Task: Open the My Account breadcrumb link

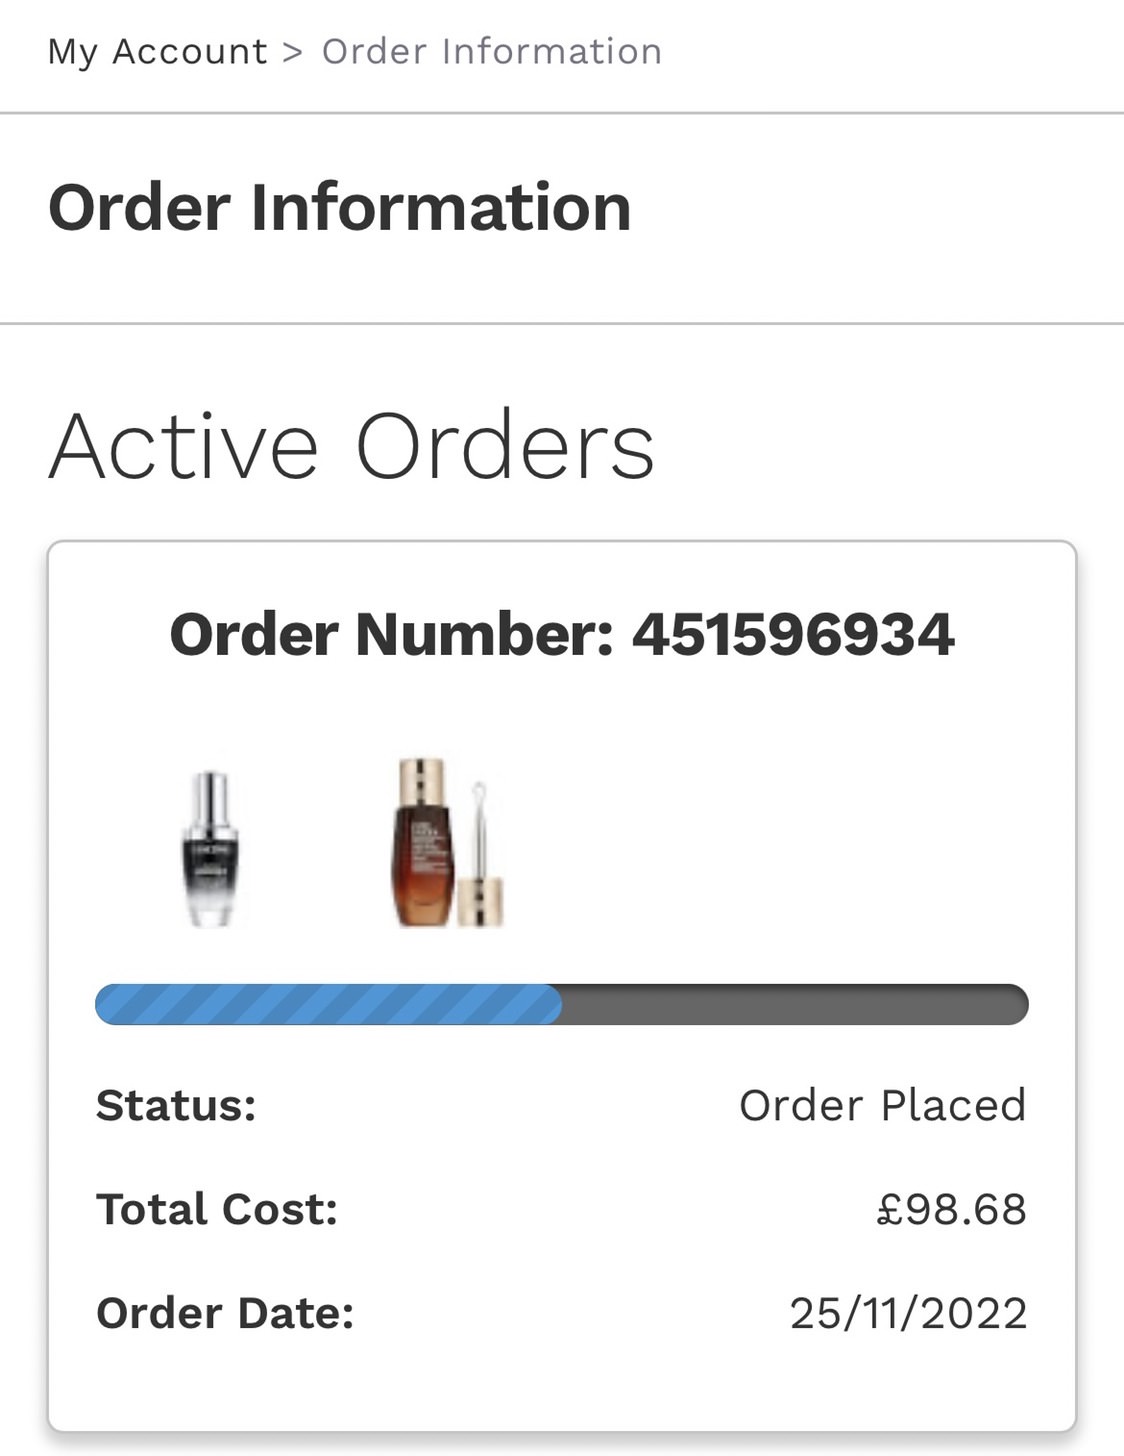Action: [x=158, y=52]
